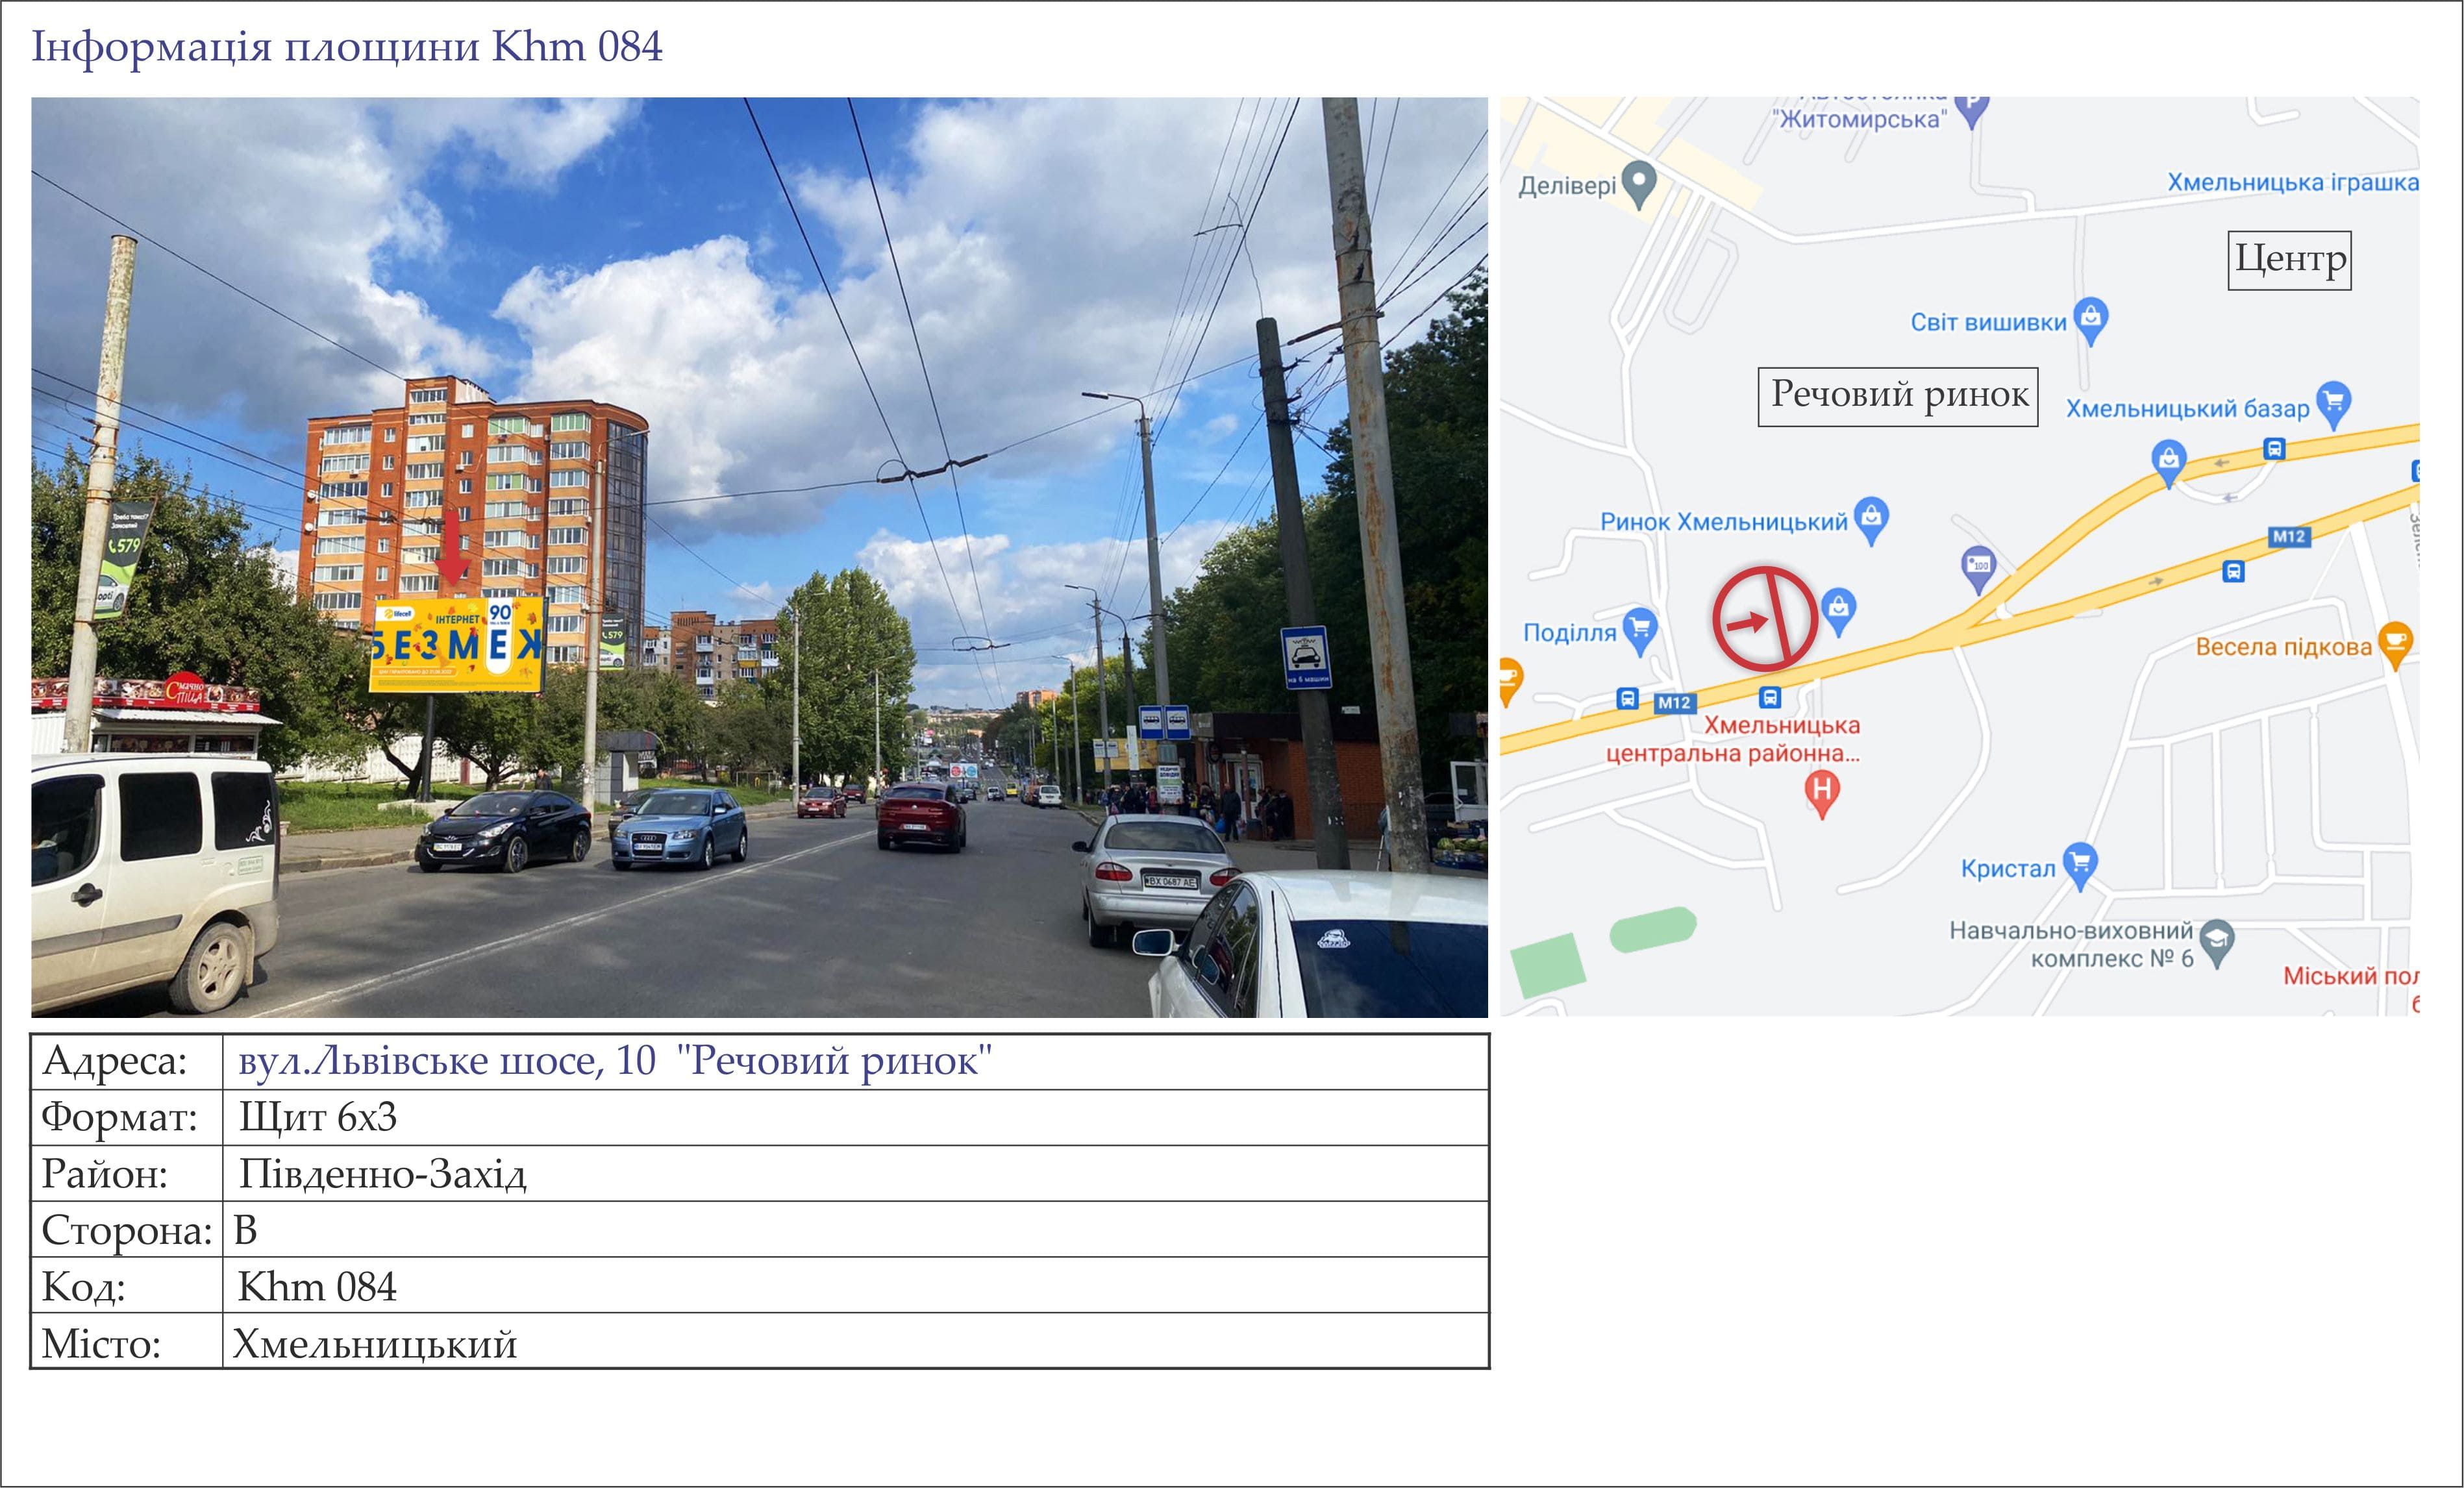Click the M12 road badge near Хмельницький базар
The width and height of the screenshot is (2464, 1488).
[x=2289, y=537]
